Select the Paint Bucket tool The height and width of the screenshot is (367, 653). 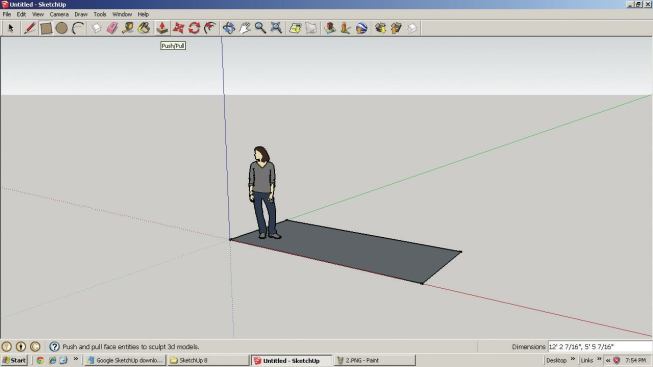point(144,28)
